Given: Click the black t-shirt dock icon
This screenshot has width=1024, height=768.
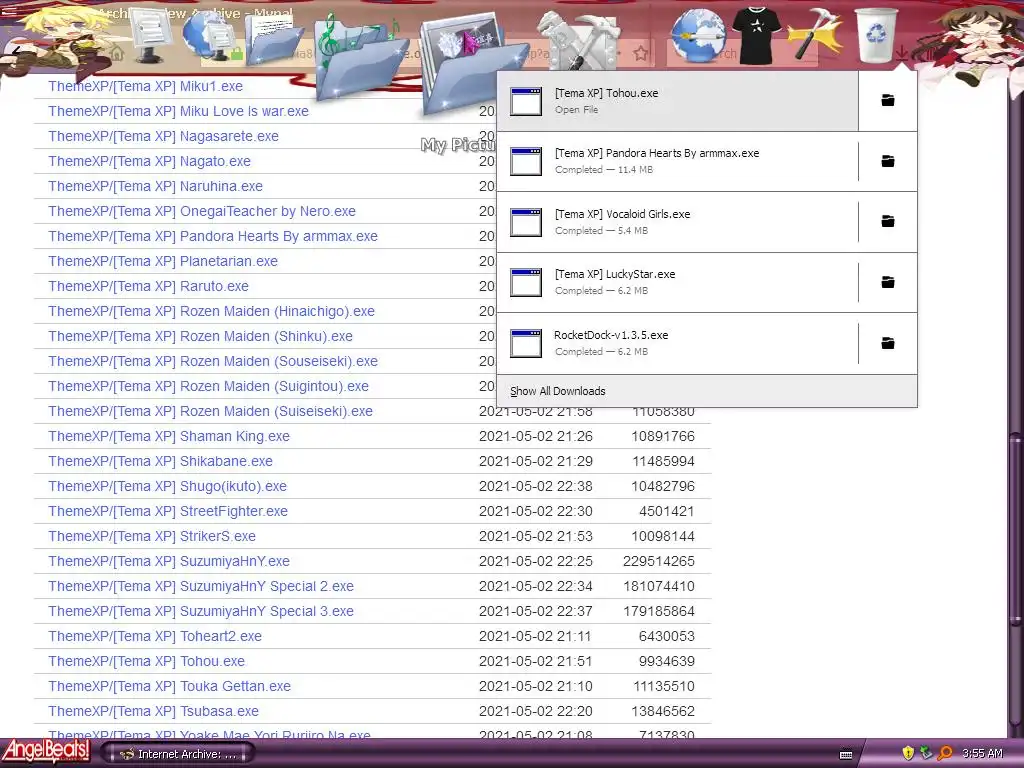Looking at the screenshot, I should pyautogui.click(x=756, y=34).
